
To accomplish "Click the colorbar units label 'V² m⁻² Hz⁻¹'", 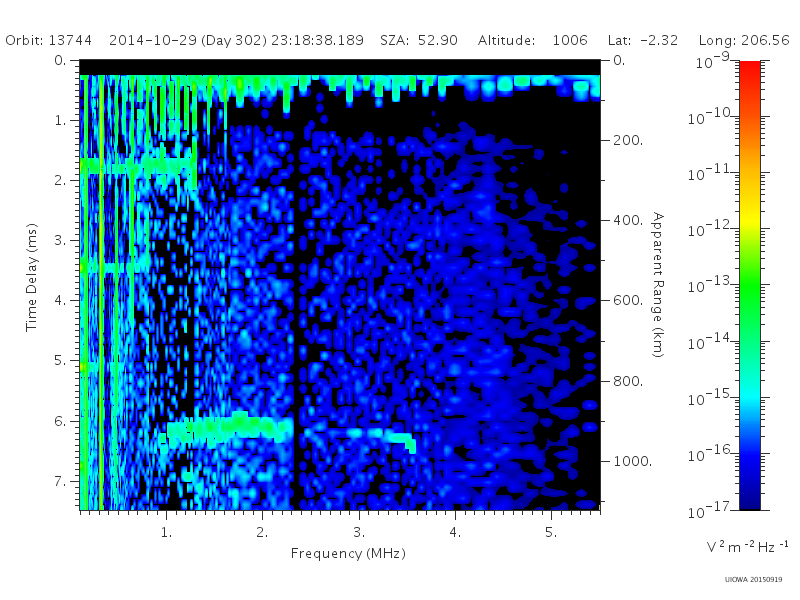I will point(747,547).
